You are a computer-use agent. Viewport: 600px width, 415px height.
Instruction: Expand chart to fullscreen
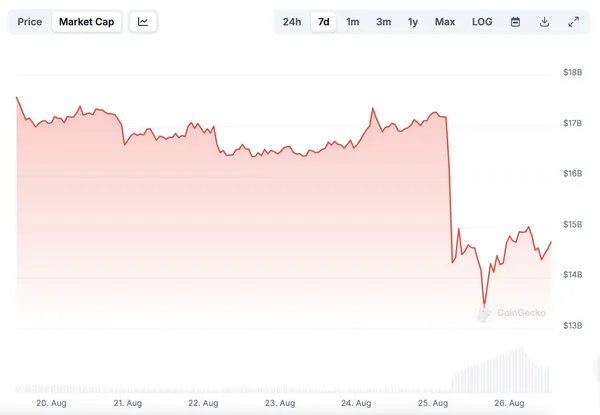573,21
